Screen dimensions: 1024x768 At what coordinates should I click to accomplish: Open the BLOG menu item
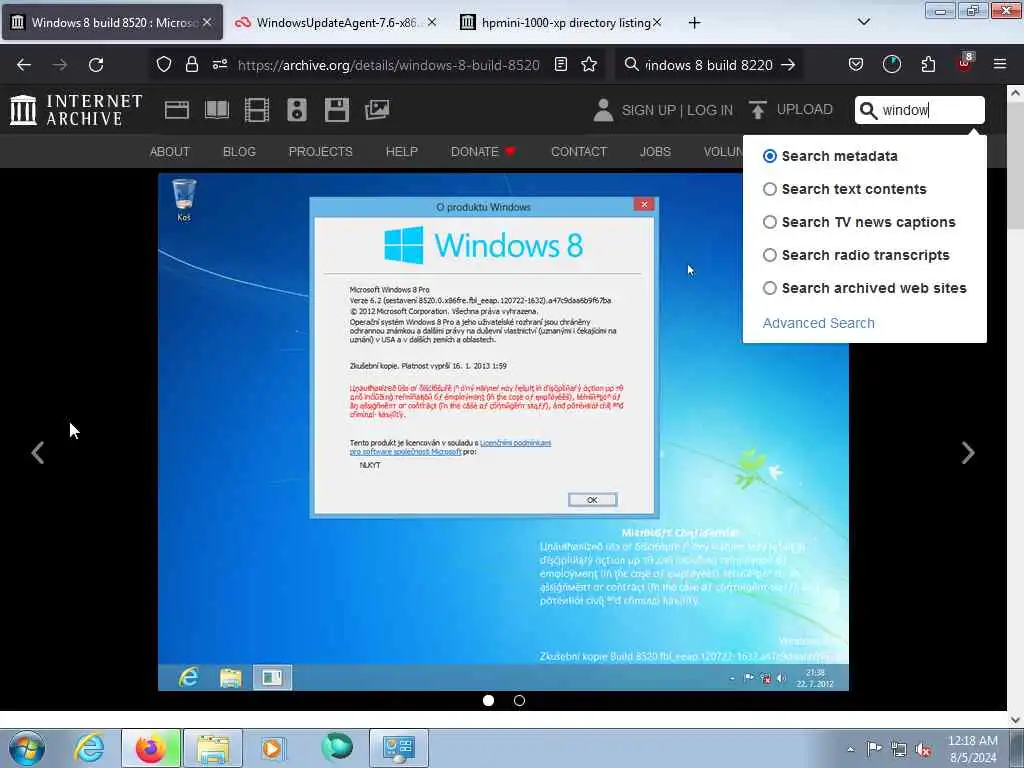pos(239,152)
